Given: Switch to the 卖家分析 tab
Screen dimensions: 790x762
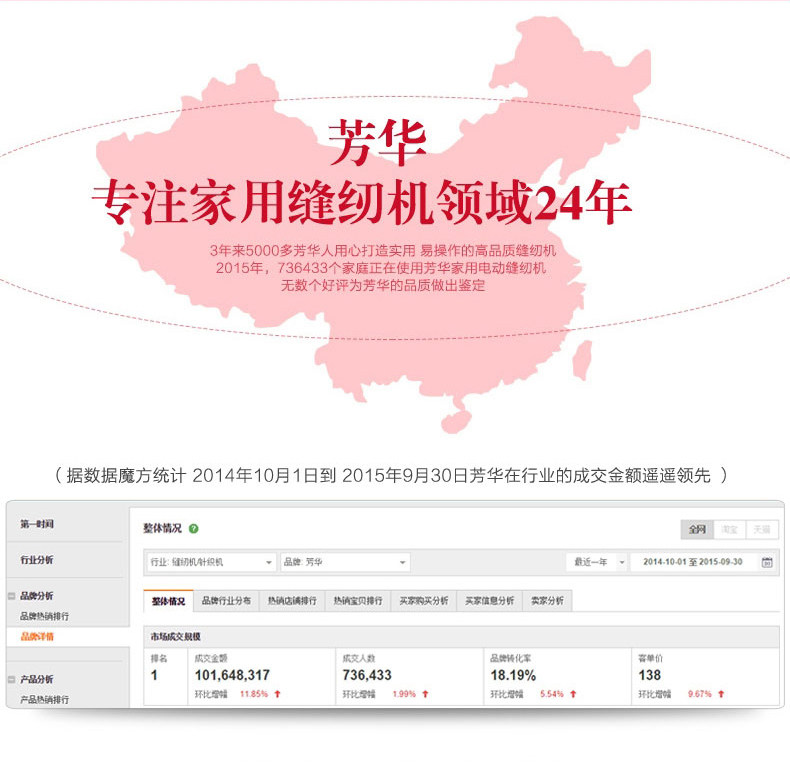Looking at the screenshot, I should point(547,601).
